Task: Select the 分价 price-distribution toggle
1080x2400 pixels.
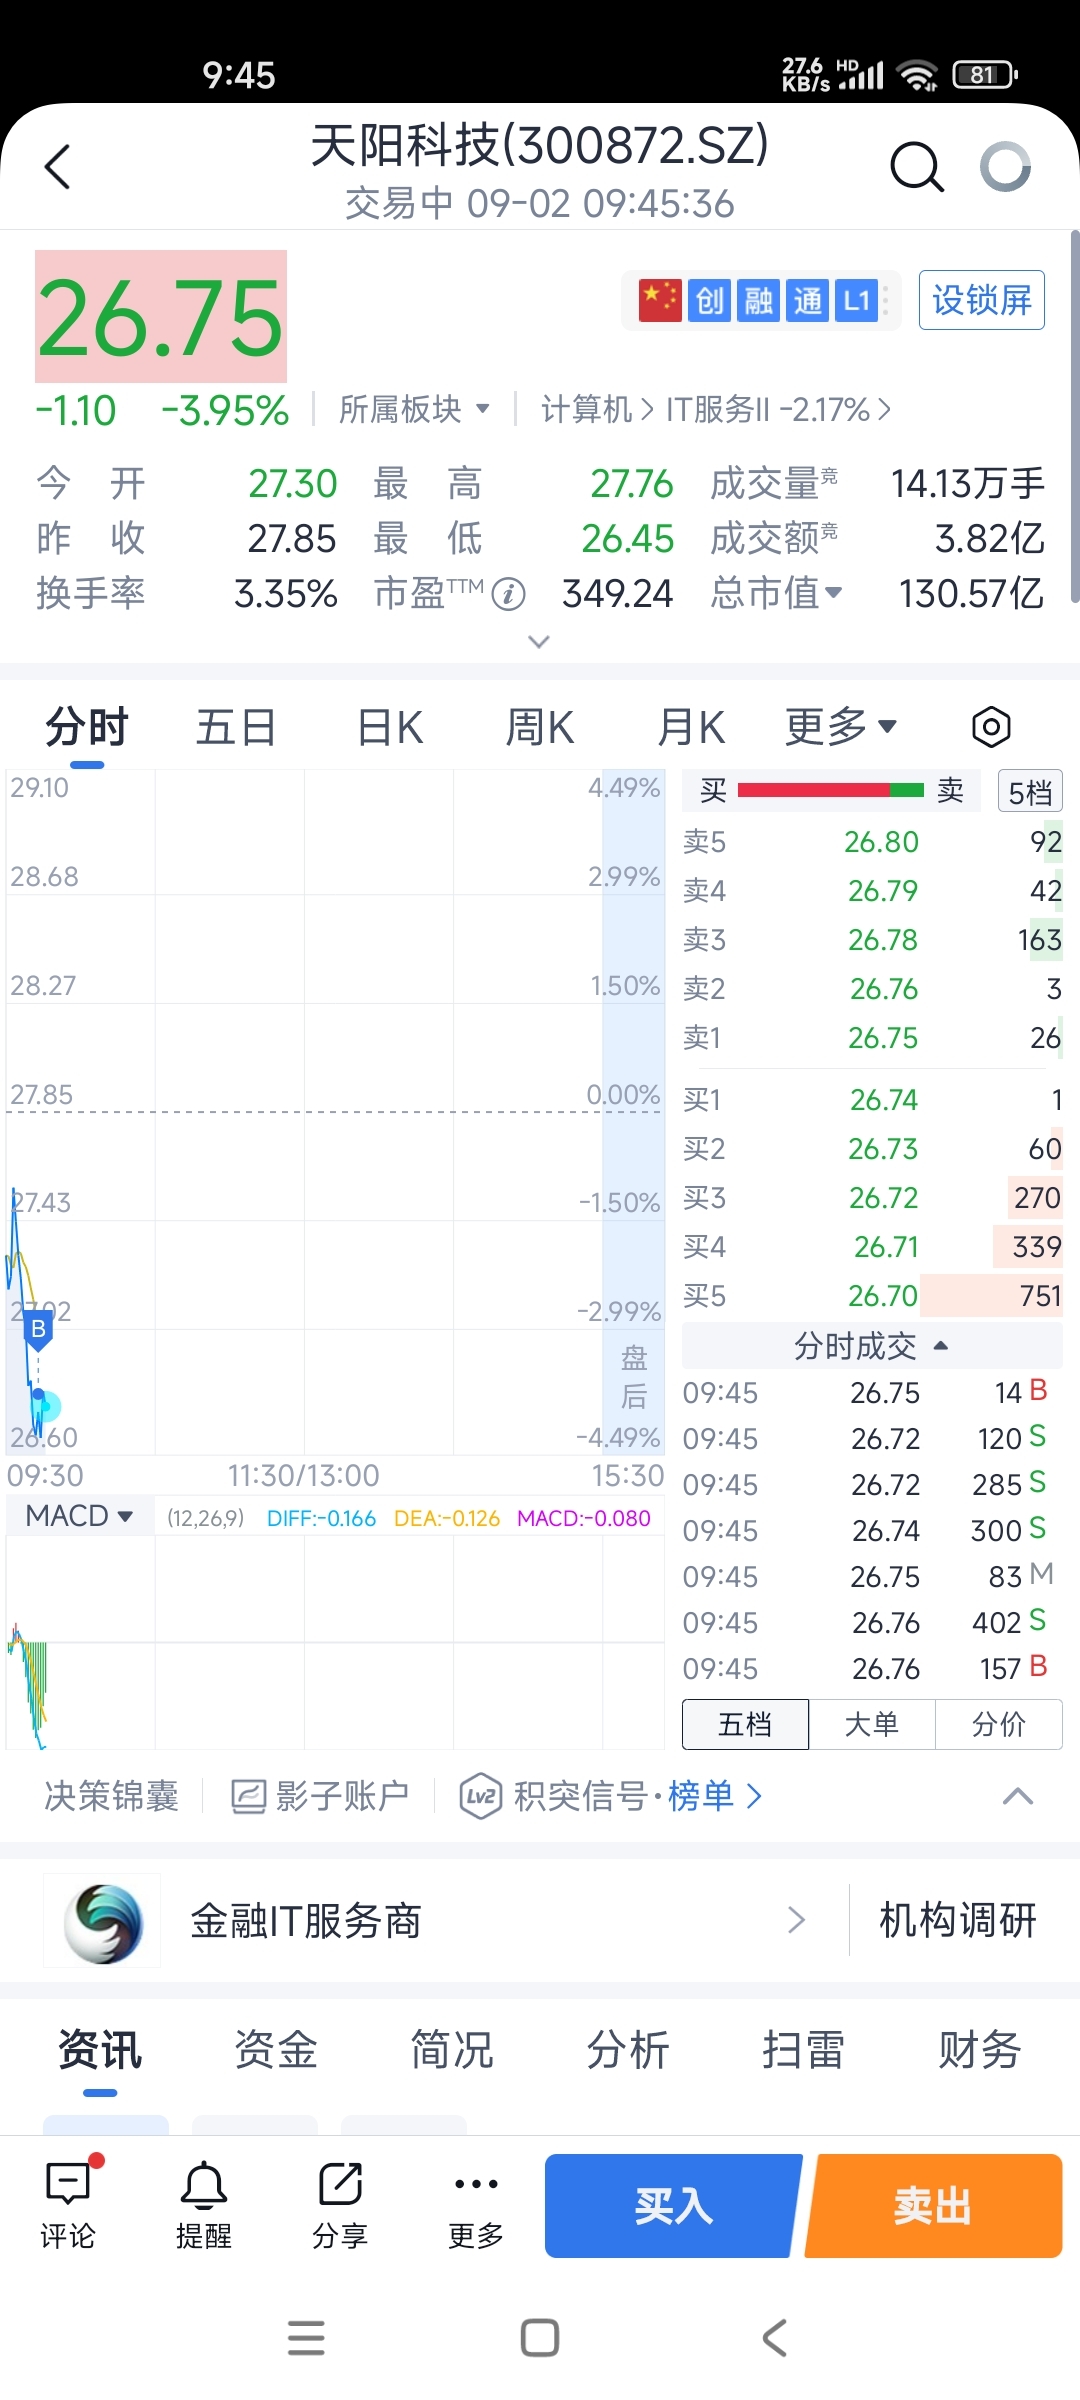Action: point(999,1724)
